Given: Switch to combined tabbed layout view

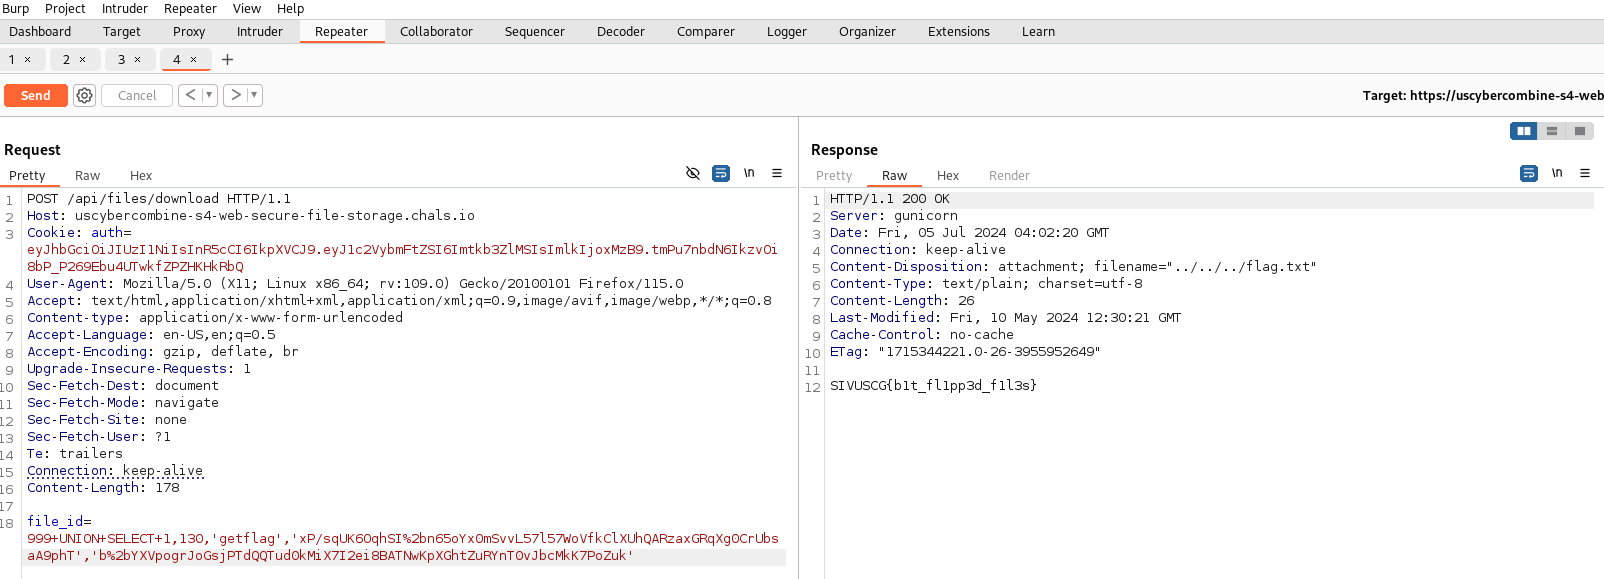Looking at the screenshot, I should click(1580, 131).
